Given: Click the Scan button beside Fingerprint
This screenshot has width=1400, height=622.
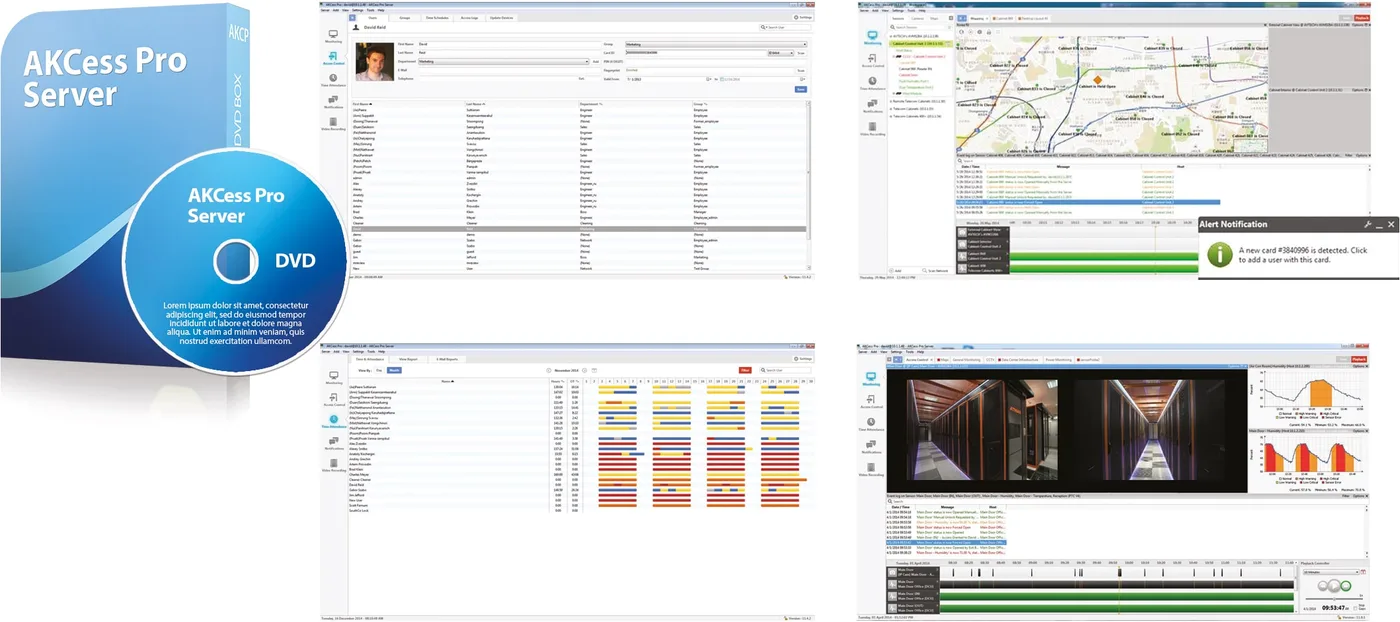Looking at the screenshot, I should tap(801, 71).
